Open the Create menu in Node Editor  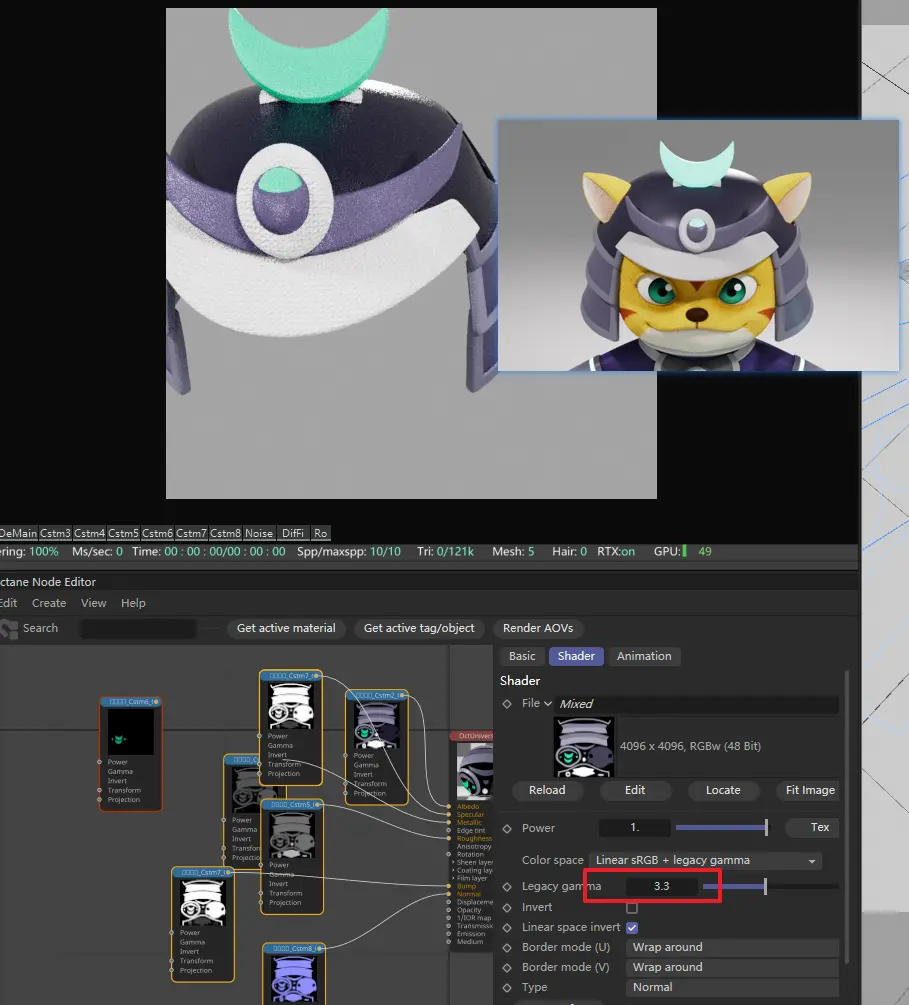pyautogui.click(x=49, y=603)
